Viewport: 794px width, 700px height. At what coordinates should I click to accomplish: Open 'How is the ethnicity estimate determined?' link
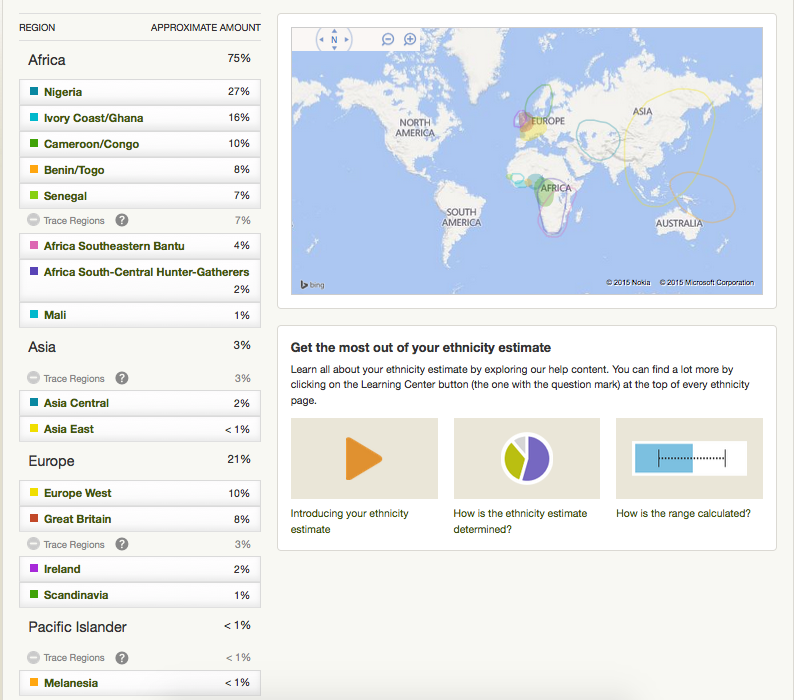[520, 521]
